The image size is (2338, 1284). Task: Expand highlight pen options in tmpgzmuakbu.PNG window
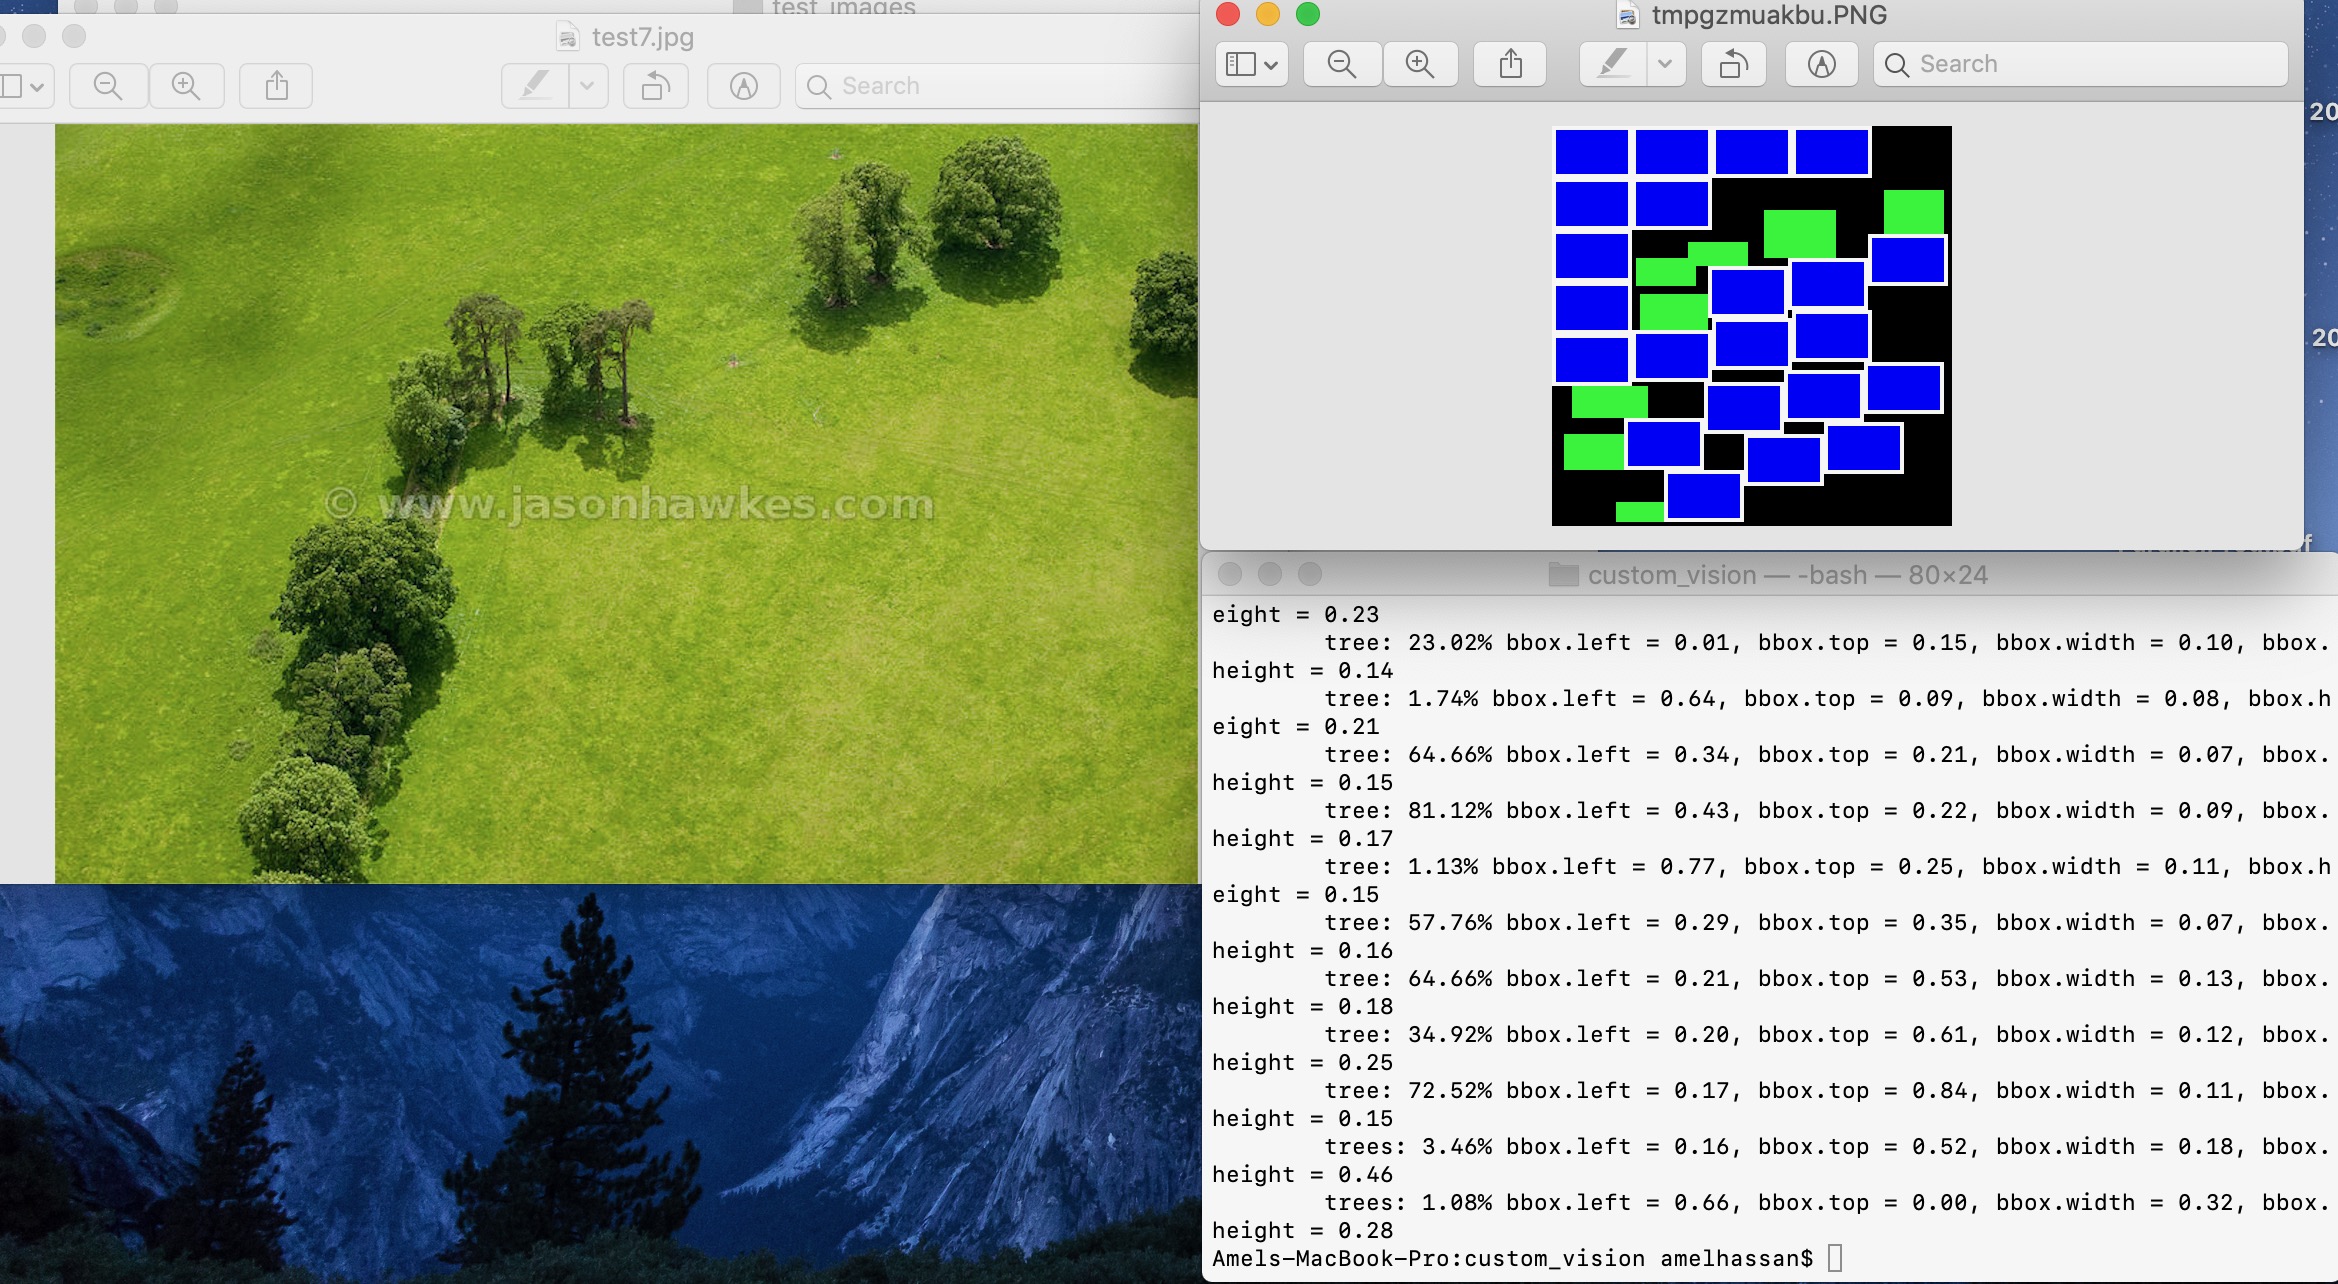coord(1665,65)
